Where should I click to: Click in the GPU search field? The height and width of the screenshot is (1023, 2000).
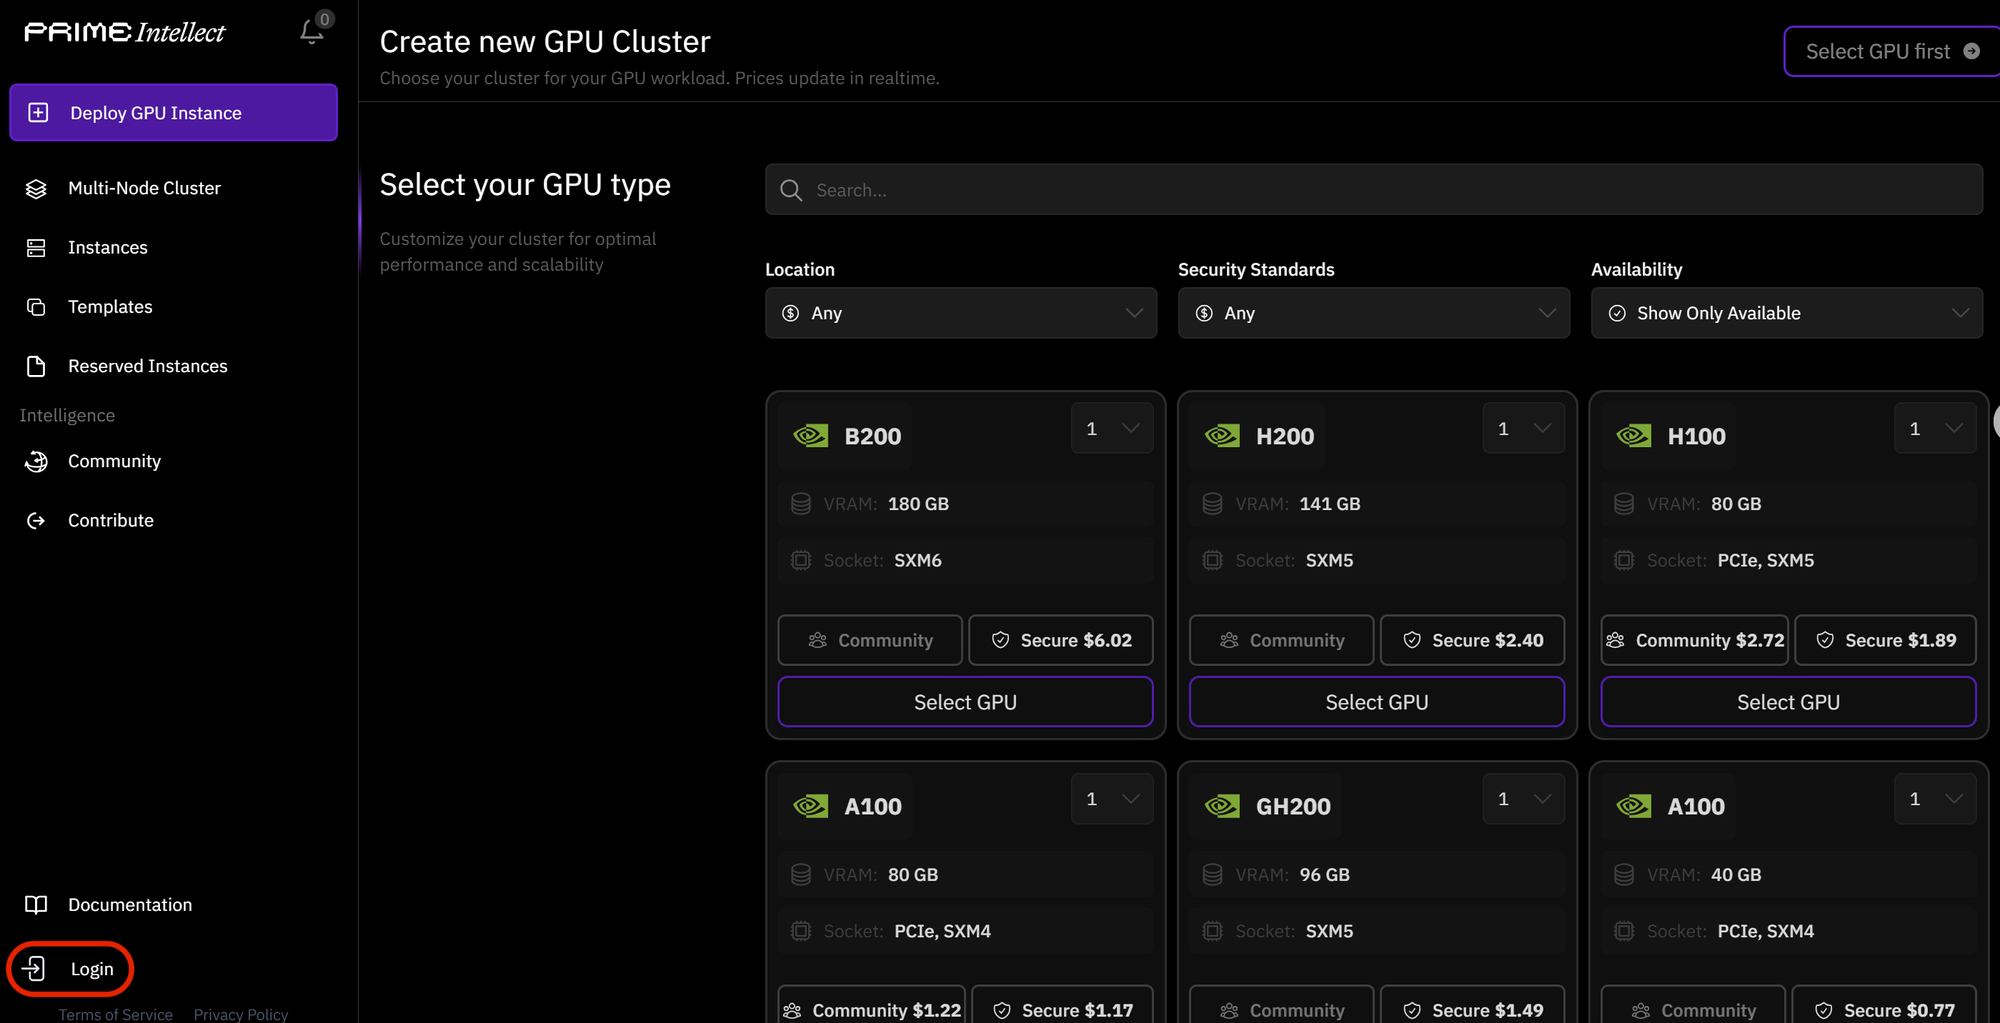click(x=1374, y=190)
